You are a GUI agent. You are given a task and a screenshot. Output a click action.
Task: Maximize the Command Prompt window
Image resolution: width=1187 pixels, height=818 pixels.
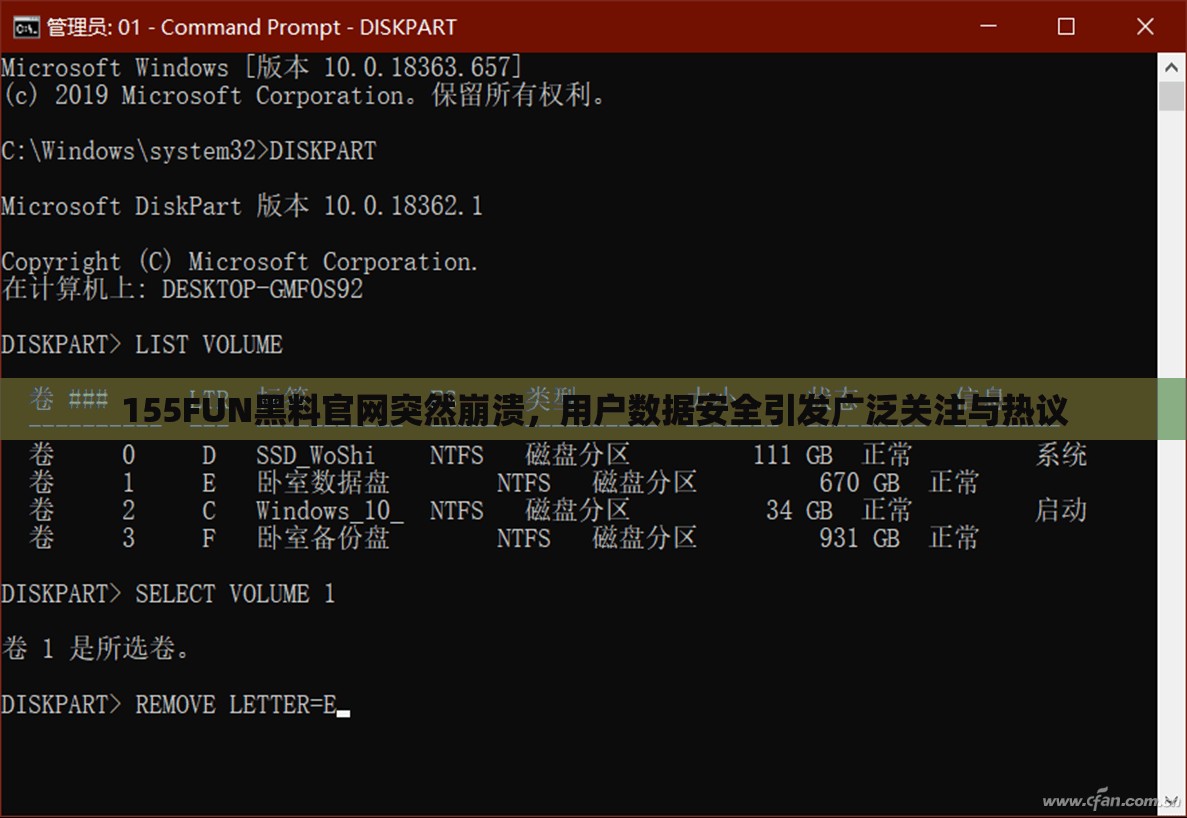coord(1066,26)
